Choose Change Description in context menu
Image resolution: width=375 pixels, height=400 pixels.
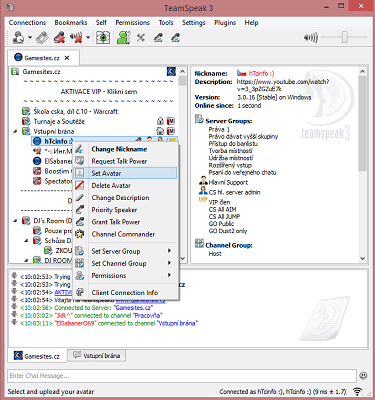pyautogui.click(x=126, y=198)
